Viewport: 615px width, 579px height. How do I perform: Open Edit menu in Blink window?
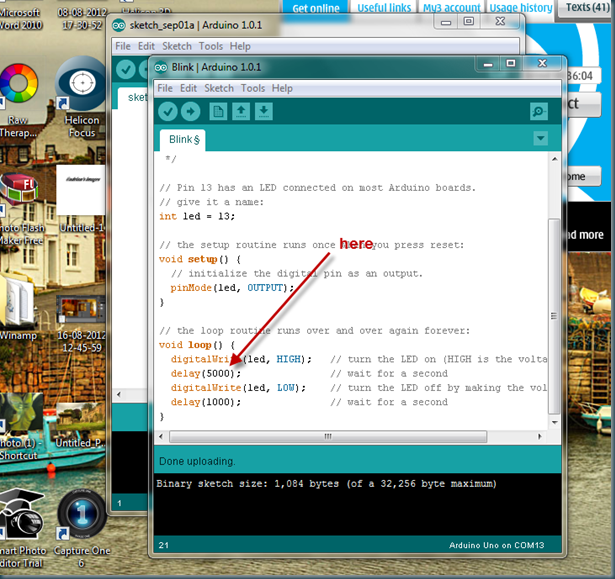coord(188,88)
